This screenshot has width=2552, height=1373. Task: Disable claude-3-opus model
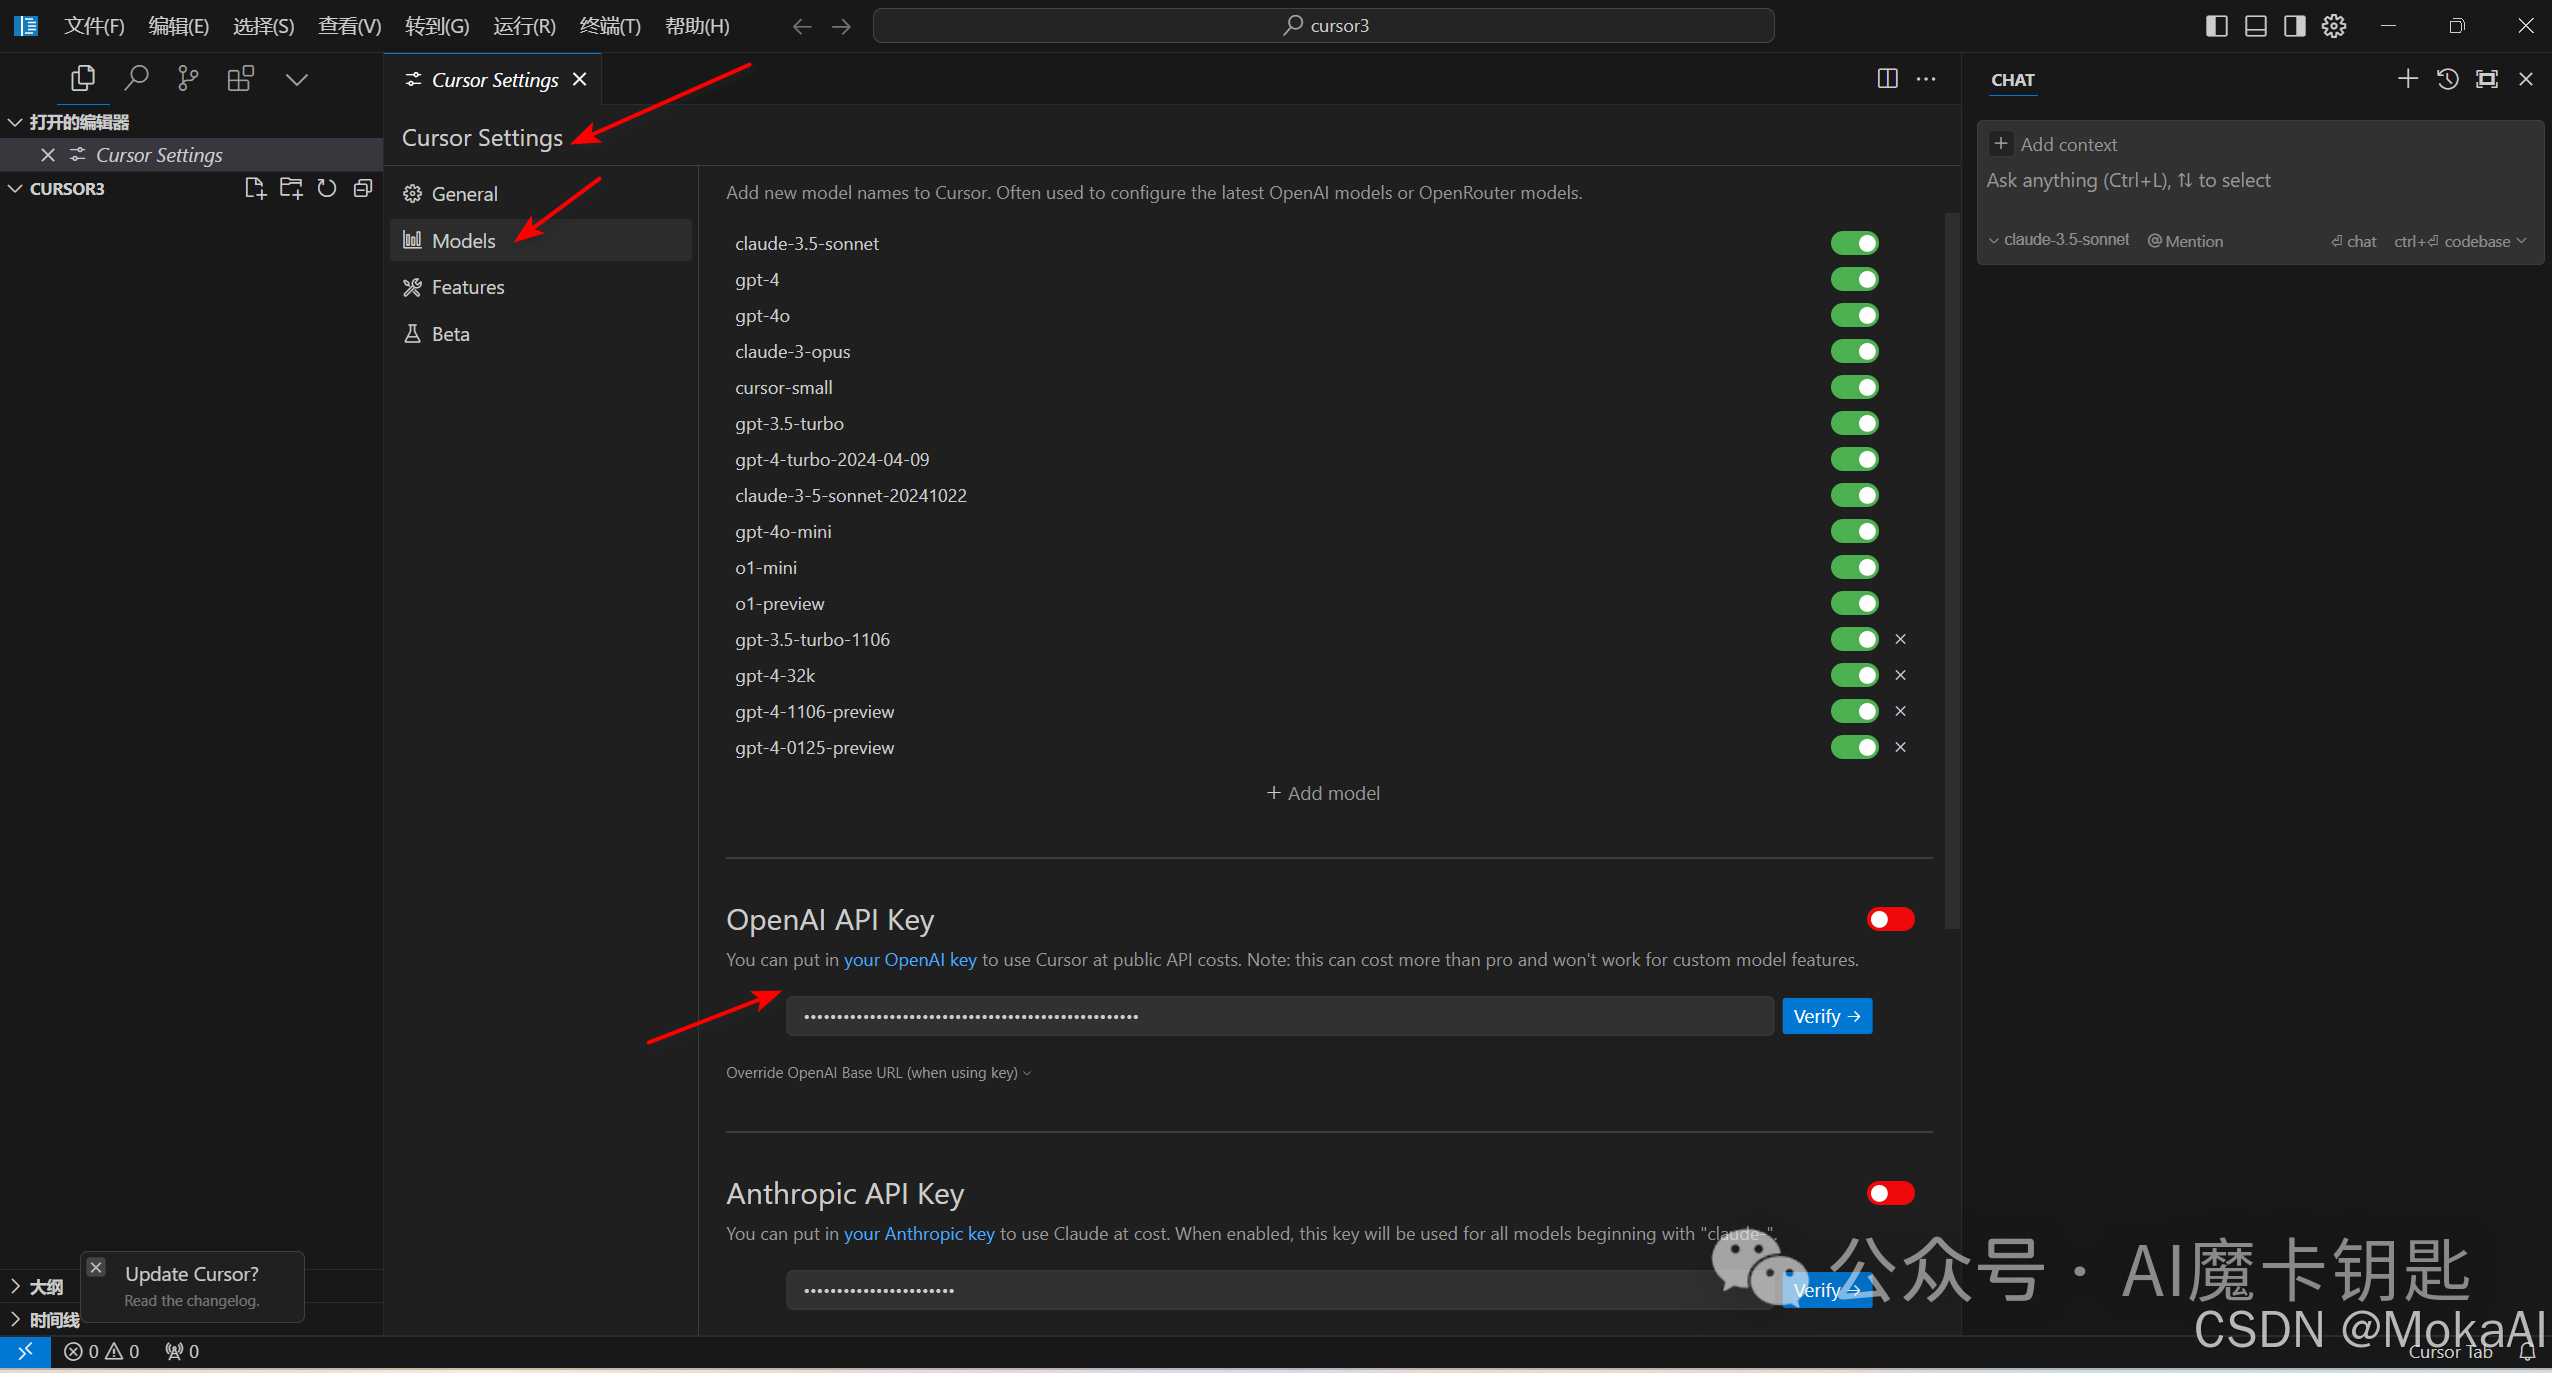tap(1854, 351)
